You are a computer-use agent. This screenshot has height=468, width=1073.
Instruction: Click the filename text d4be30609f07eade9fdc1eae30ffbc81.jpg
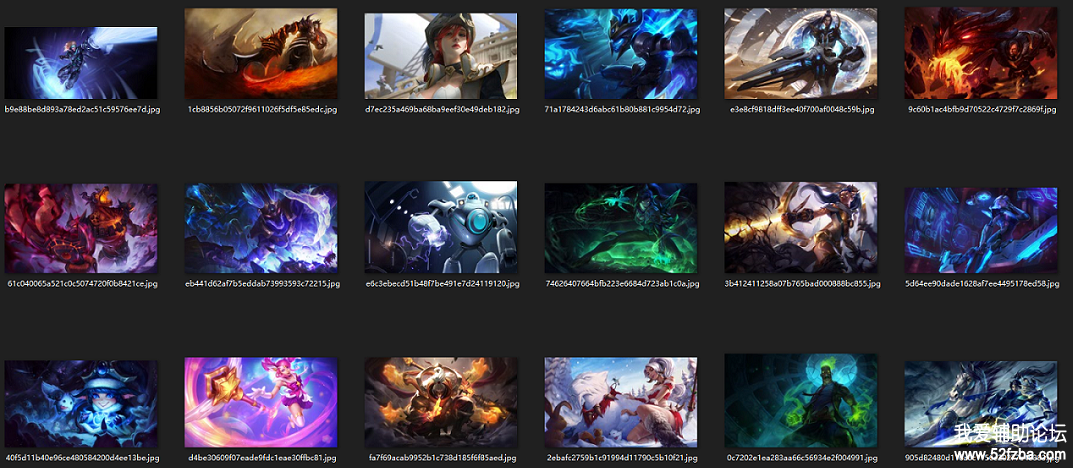coord(261,458)
